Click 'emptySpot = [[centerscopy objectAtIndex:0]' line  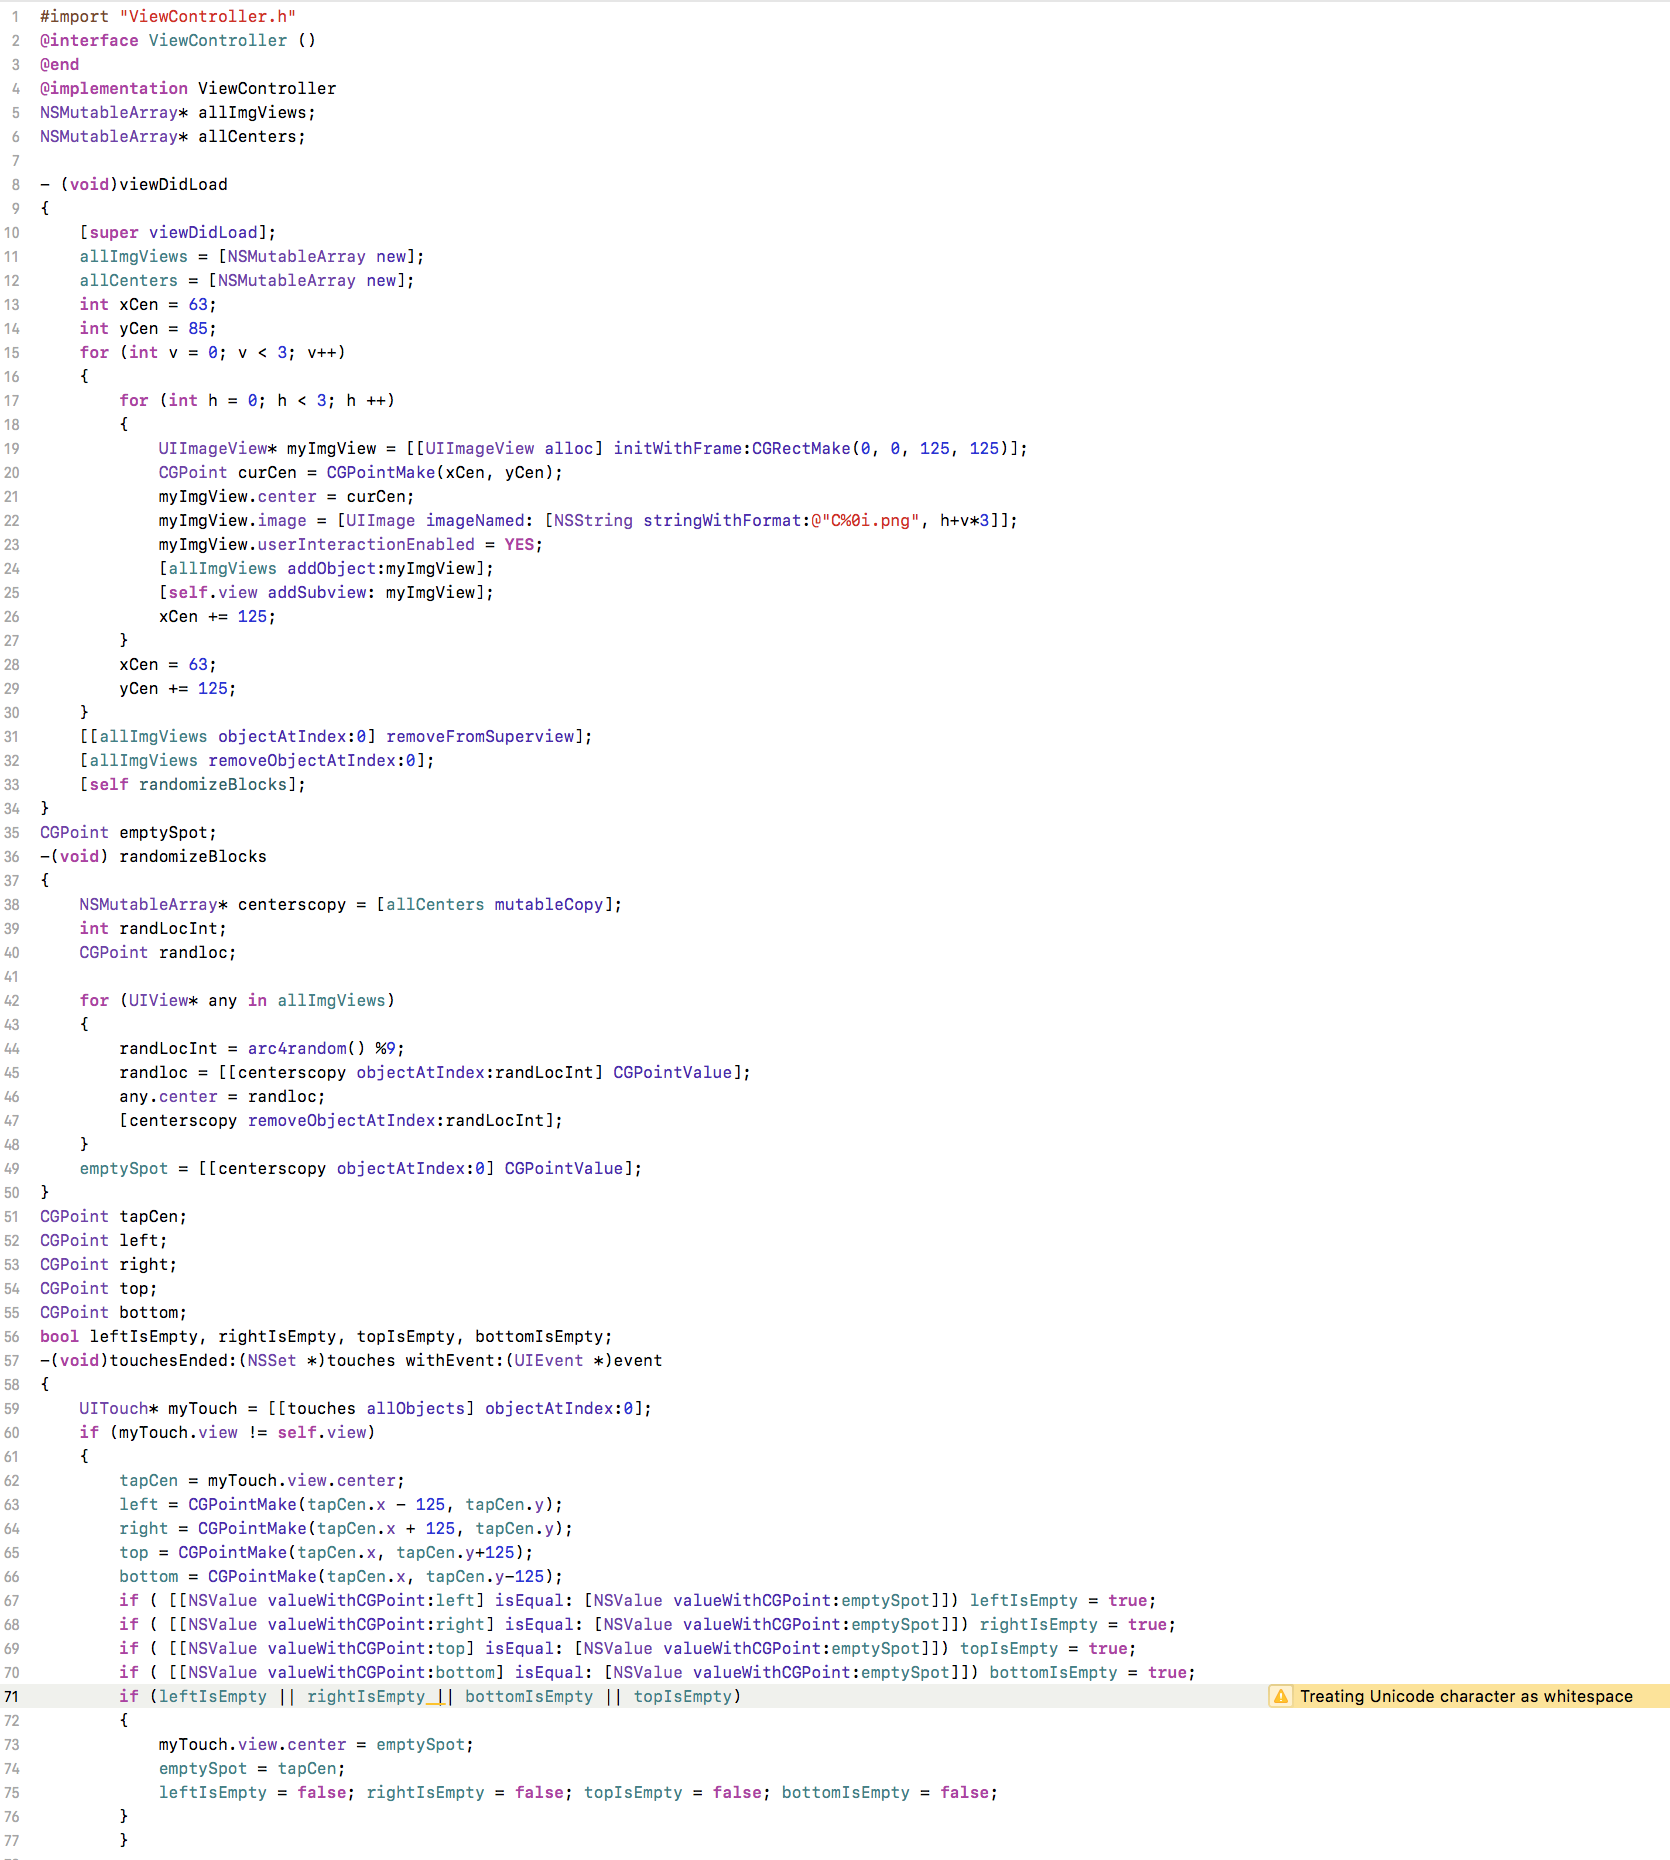(x=361, y=1168)
